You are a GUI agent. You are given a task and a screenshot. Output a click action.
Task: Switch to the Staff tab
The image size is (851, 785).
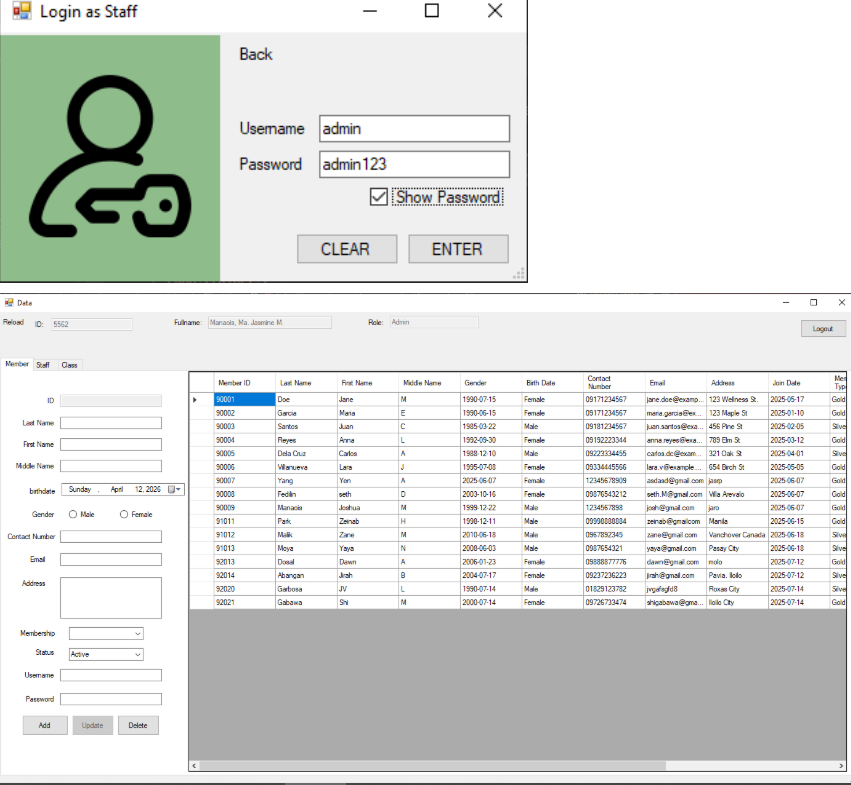click(x=43, y=365)
